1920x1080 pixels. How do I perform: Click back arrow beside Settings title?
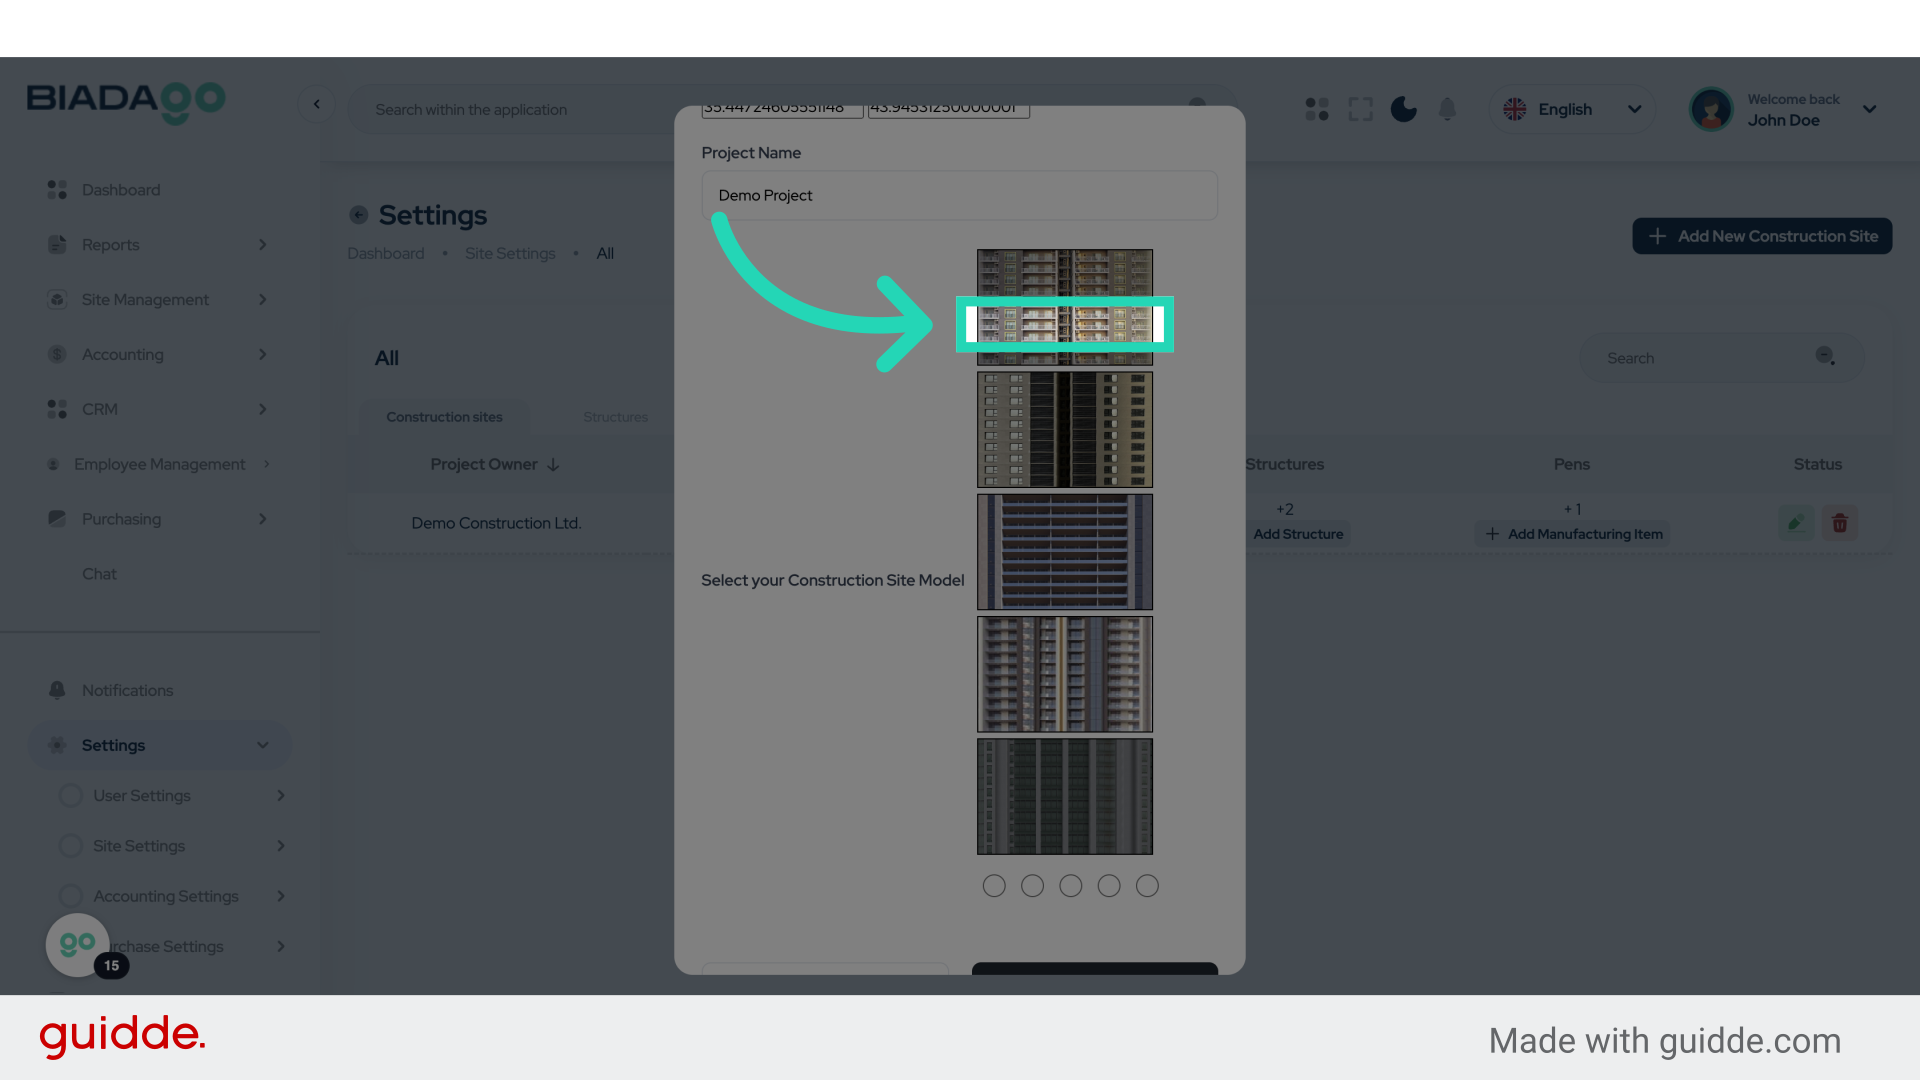coord(358,215)
